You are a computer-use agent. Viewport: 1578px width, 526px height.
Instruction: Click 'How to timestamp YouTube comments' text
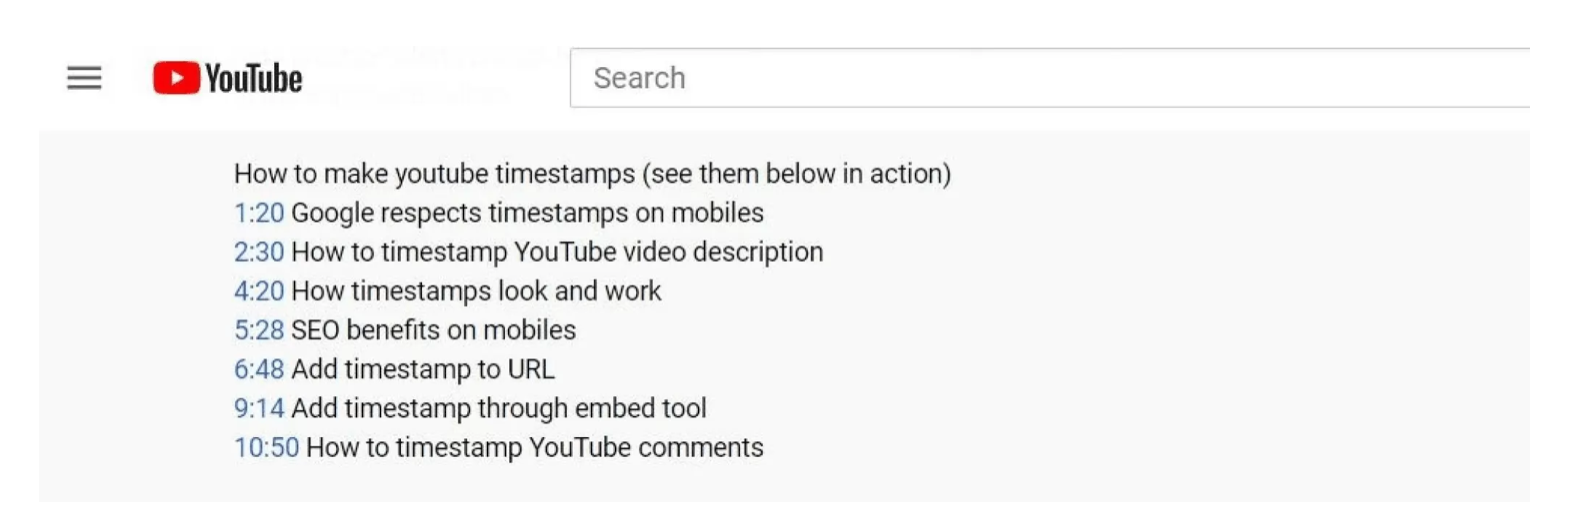pos(534,447)
